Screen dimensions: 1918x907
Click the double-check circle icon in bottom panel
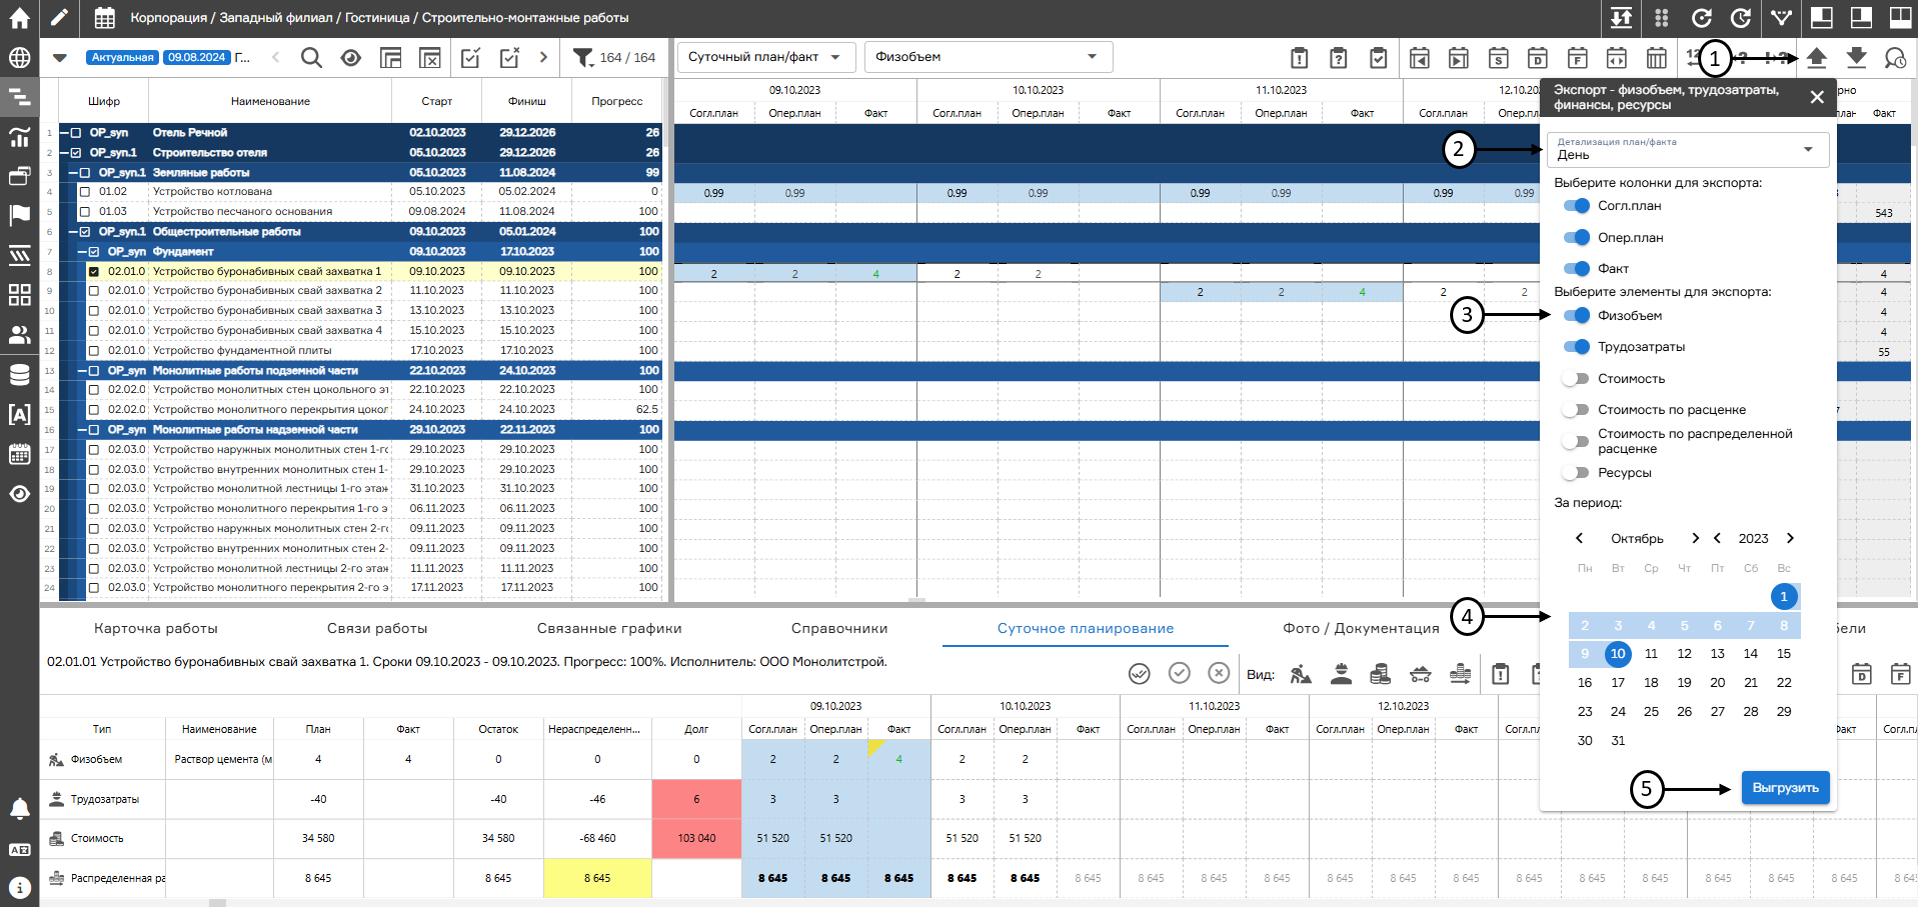1139,673
